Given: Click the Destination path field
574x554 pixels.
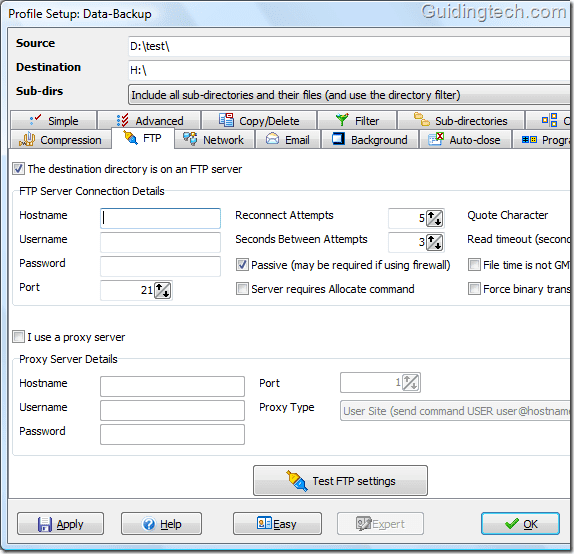Looking at the screenshot, I should coord(349,70).
